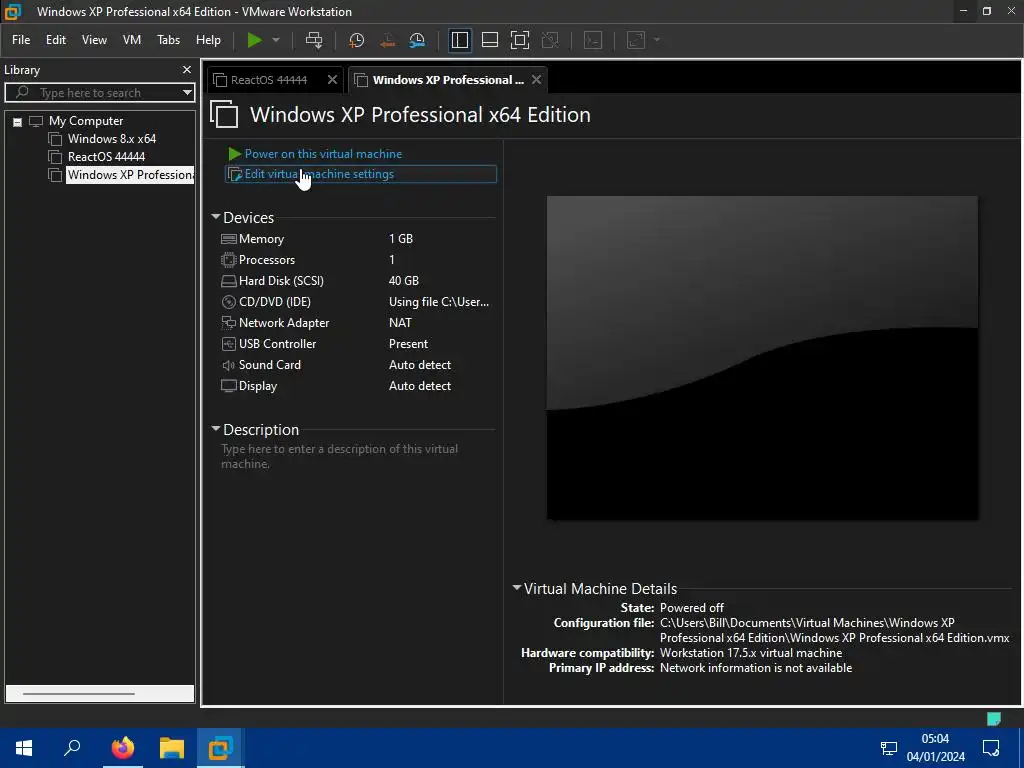The image size is (1024, 768).
Task: Click the NAT network adapter value
Action: pyautogui.click(x=400, y=323)
